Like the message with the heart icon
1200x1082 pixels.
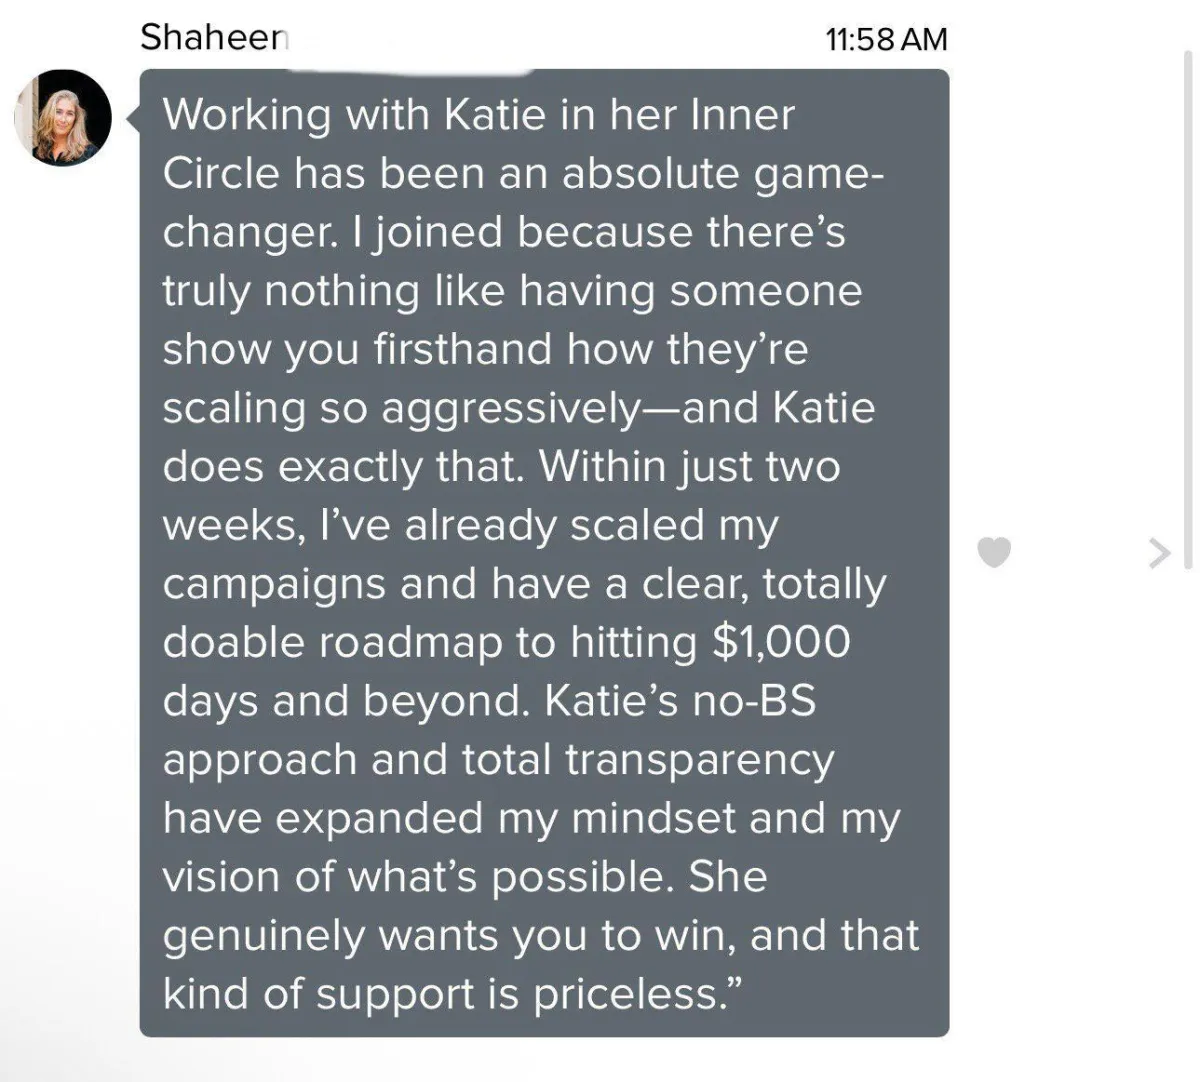(x=993, y=552)
